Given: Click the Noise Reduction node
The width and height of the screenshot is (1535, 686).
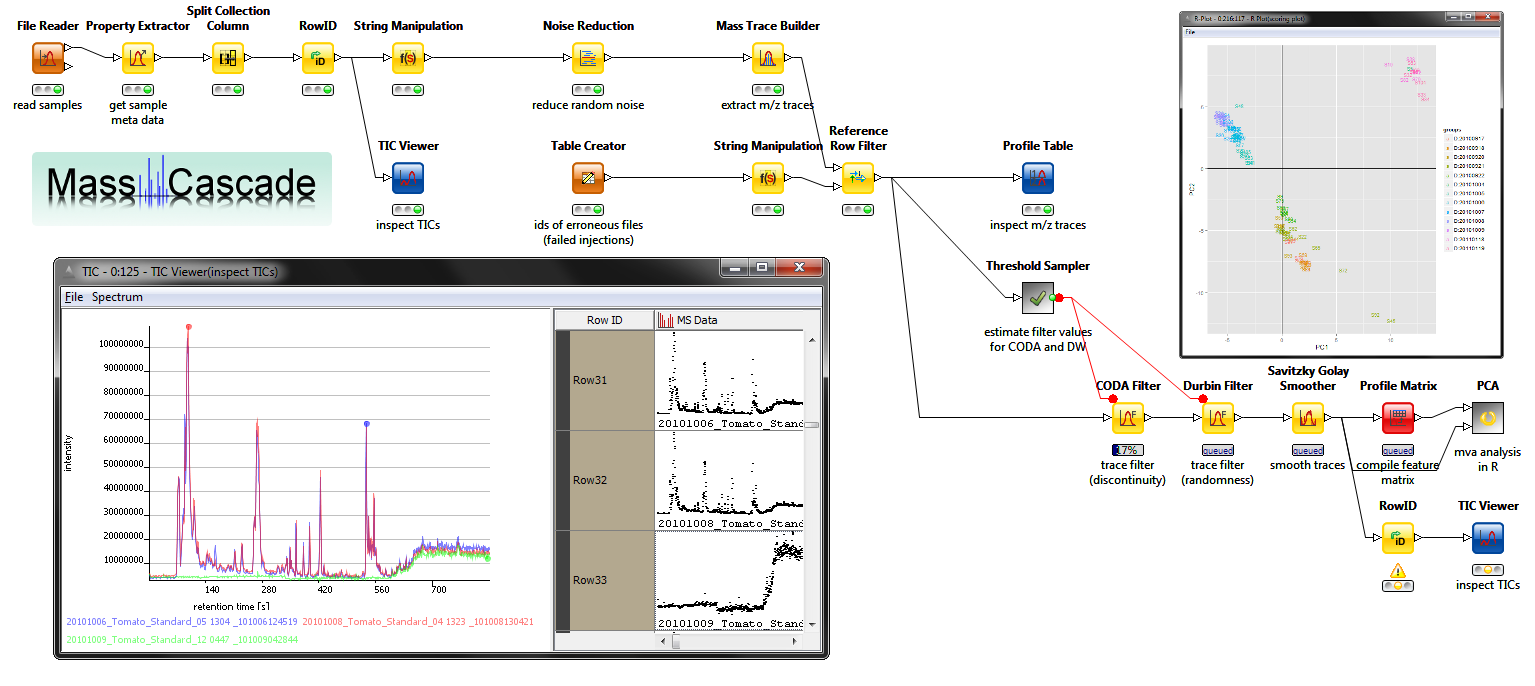Looking at the screenshot, I should click(588, 59).
